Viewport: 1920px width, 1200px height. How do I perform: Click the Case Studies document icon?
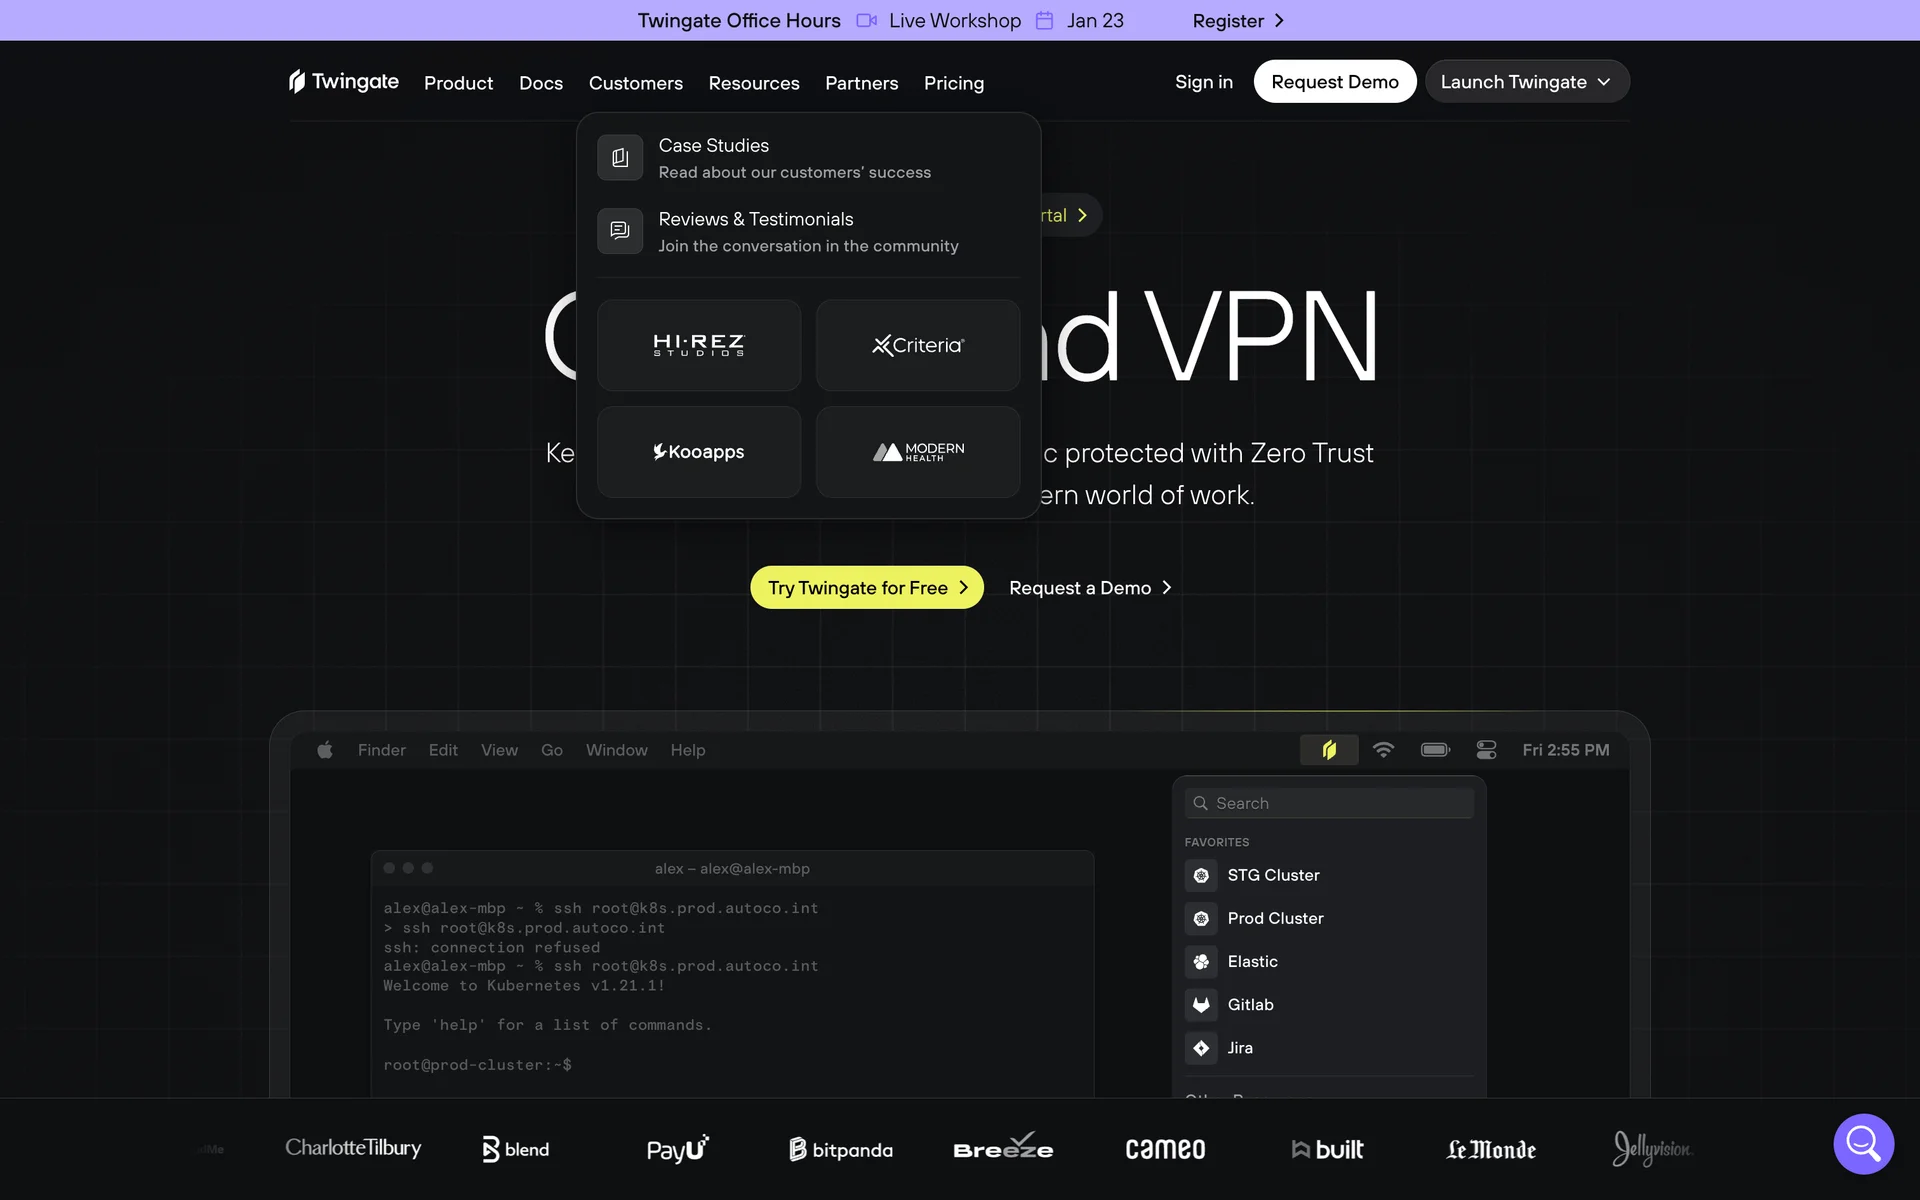[620, 158]
